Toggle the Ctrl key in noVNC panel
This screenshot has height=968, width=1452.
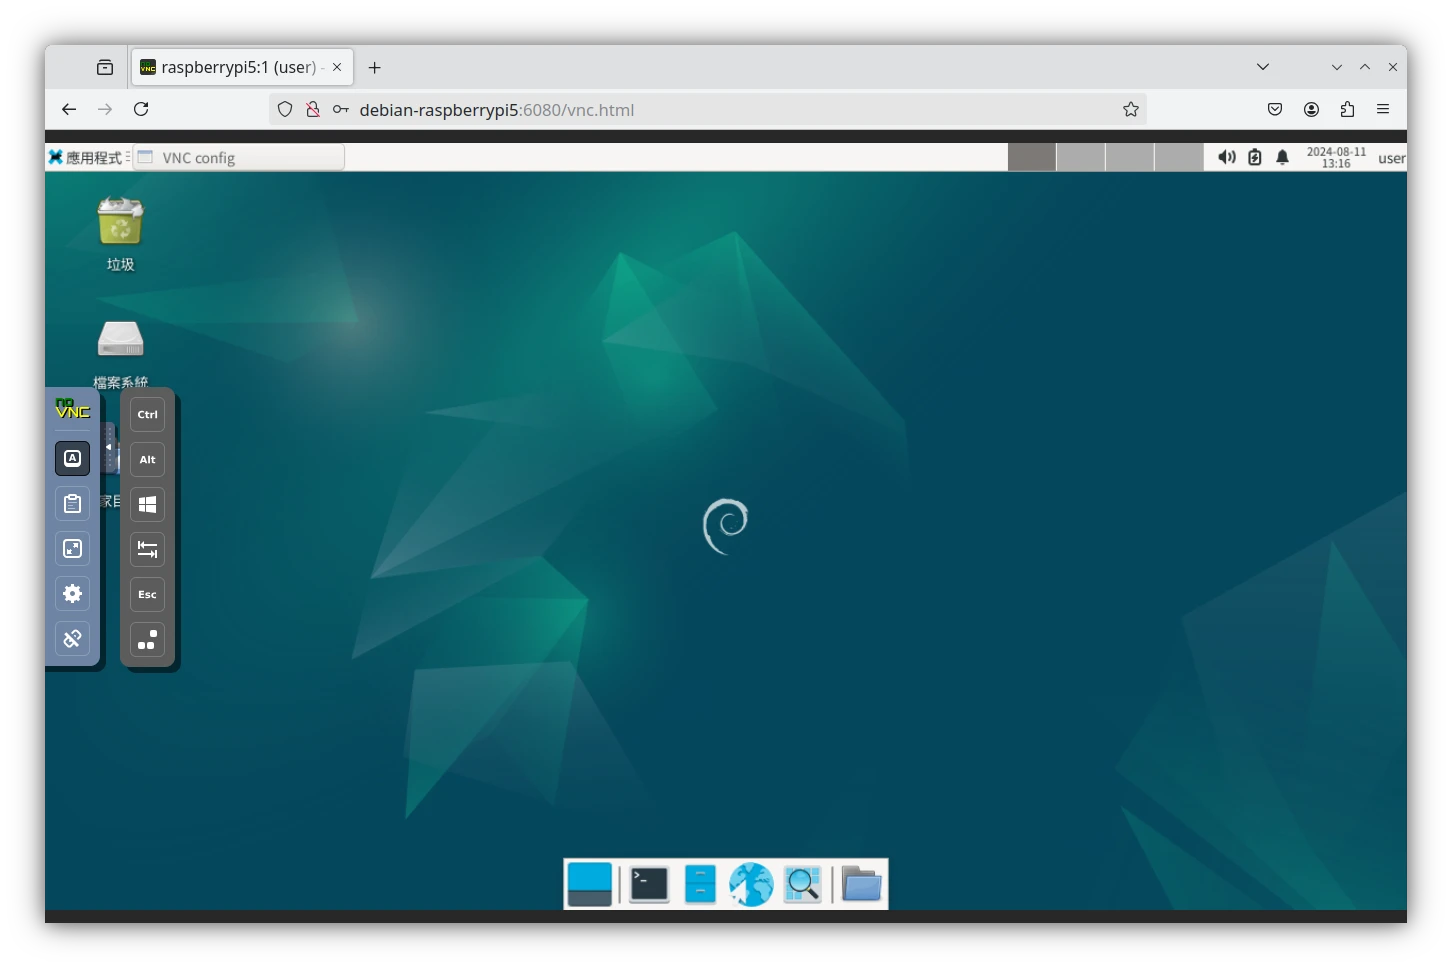[147, 414]
